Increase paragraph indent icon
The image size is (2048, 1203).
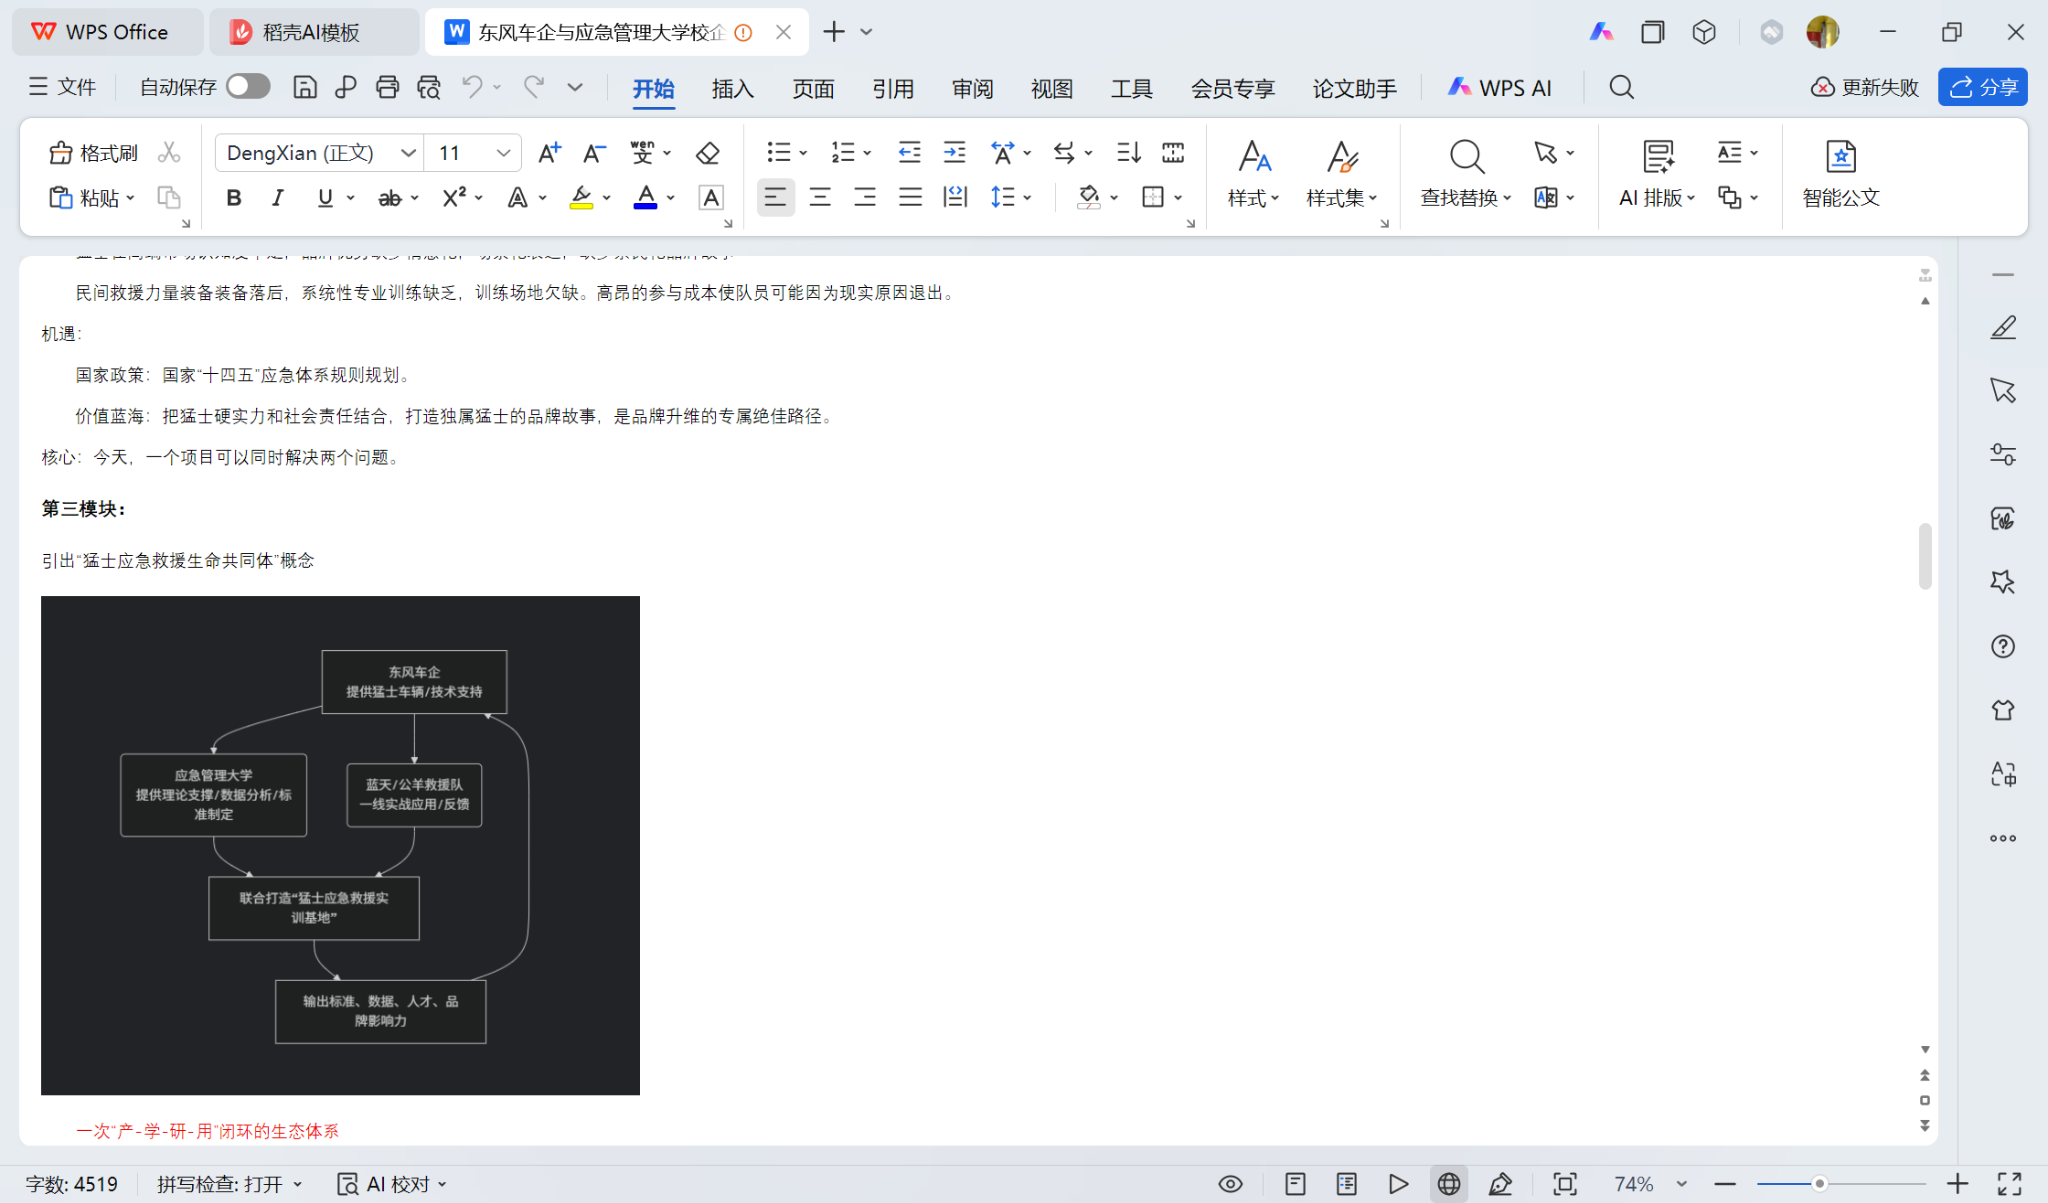[955, 153]
